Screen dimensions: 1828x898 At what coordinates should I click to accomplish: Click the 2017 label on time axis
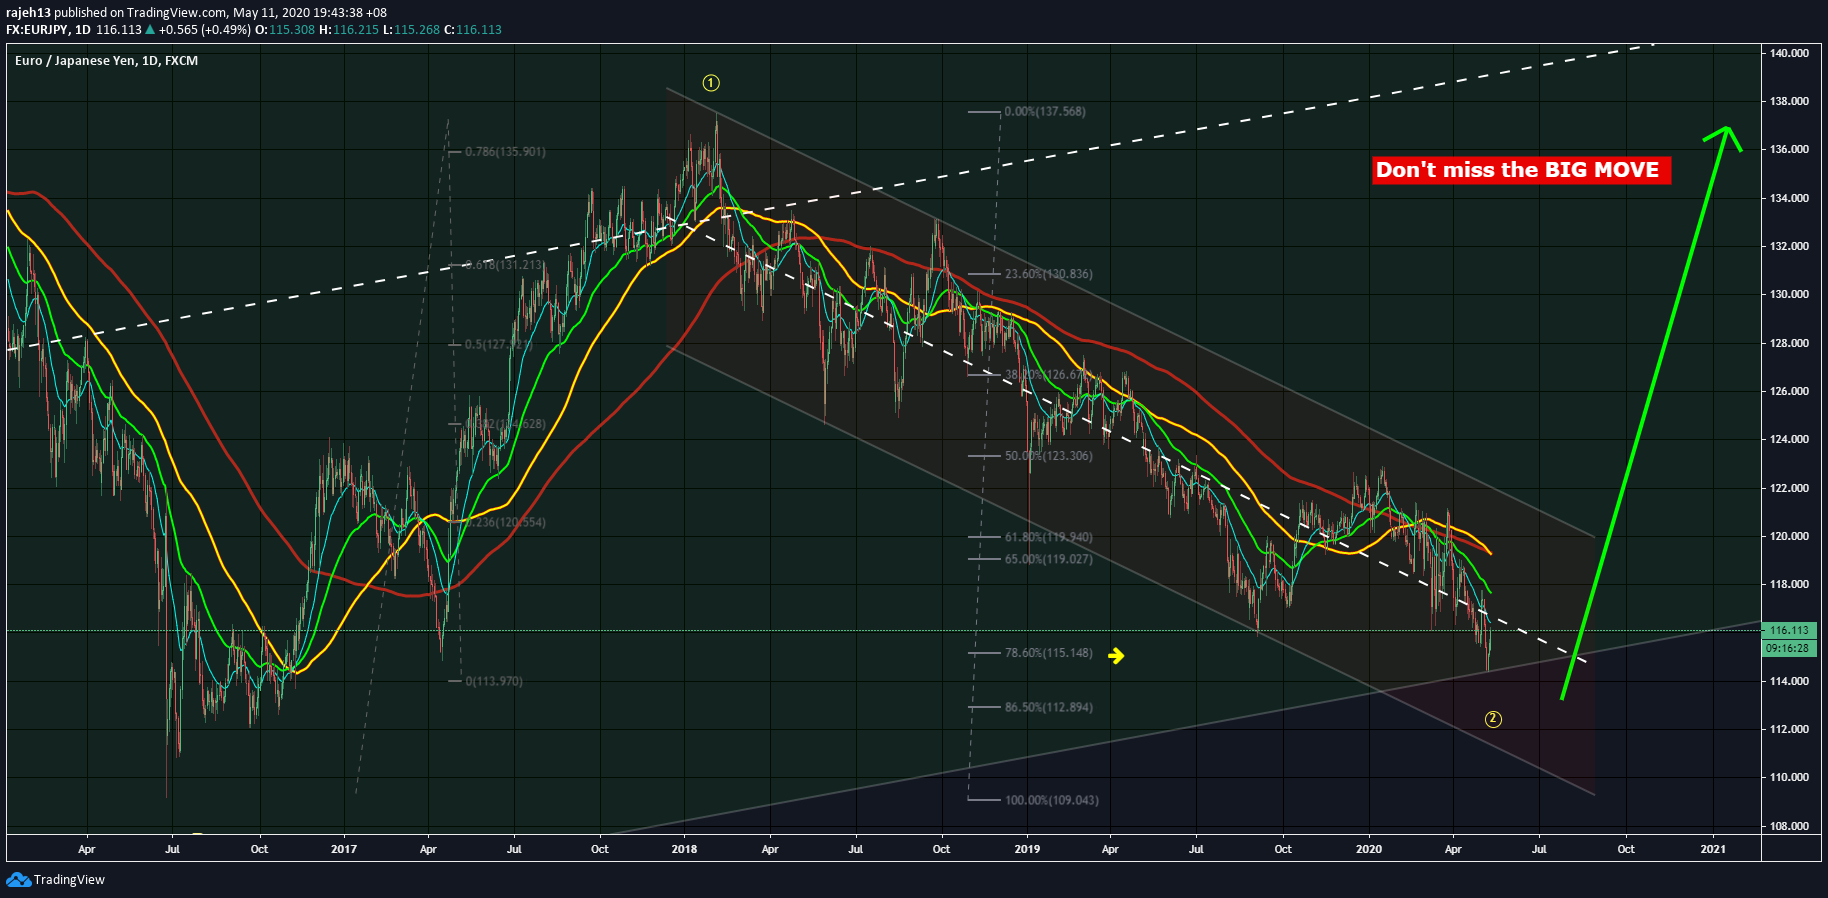[344, 849]
